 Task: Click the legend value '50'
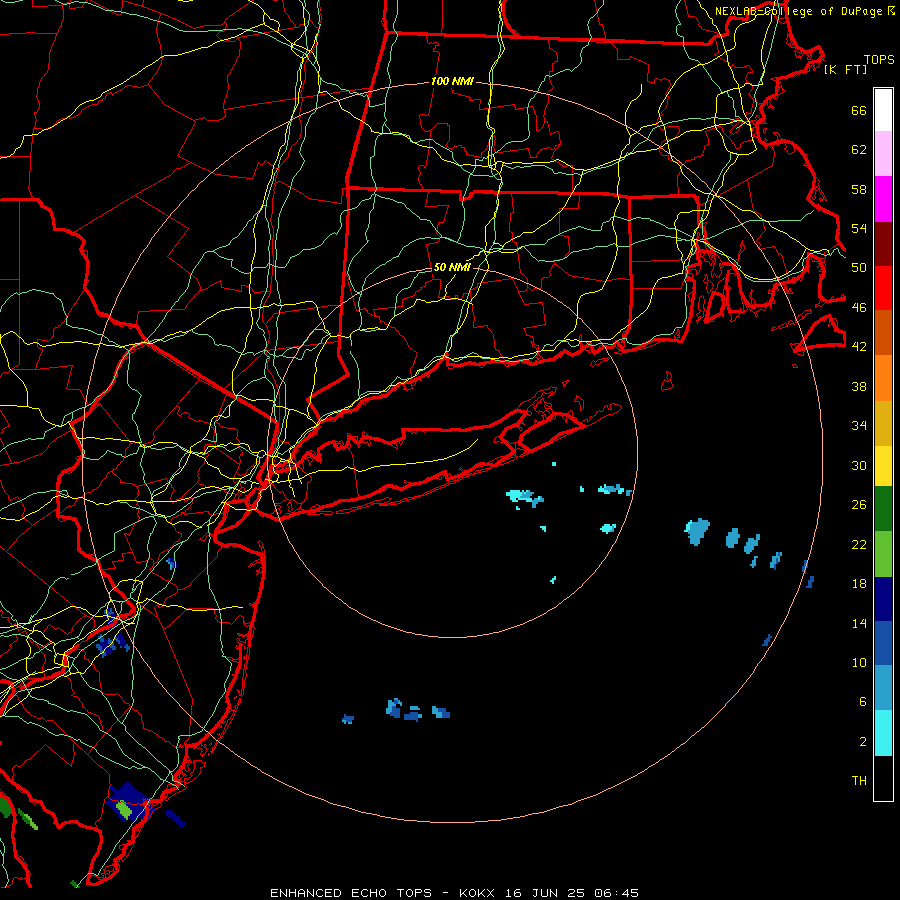(859, 268)
